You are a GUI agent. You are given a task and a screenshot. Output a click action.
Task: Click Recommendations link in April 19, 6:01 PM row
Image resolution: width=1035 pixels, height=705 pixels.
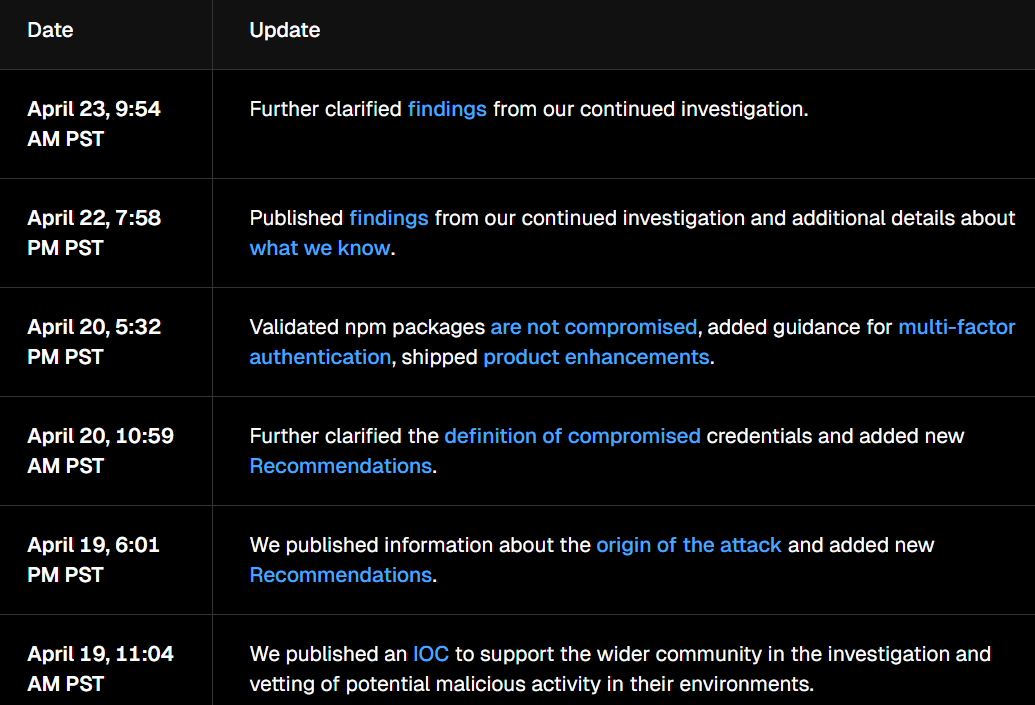[x=340, y=575]
